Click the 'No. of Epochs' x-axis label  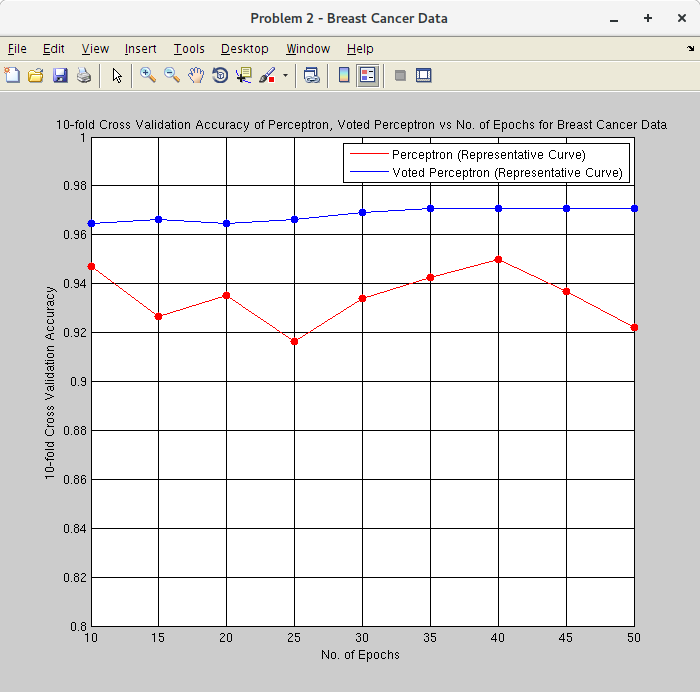[360, 654]
